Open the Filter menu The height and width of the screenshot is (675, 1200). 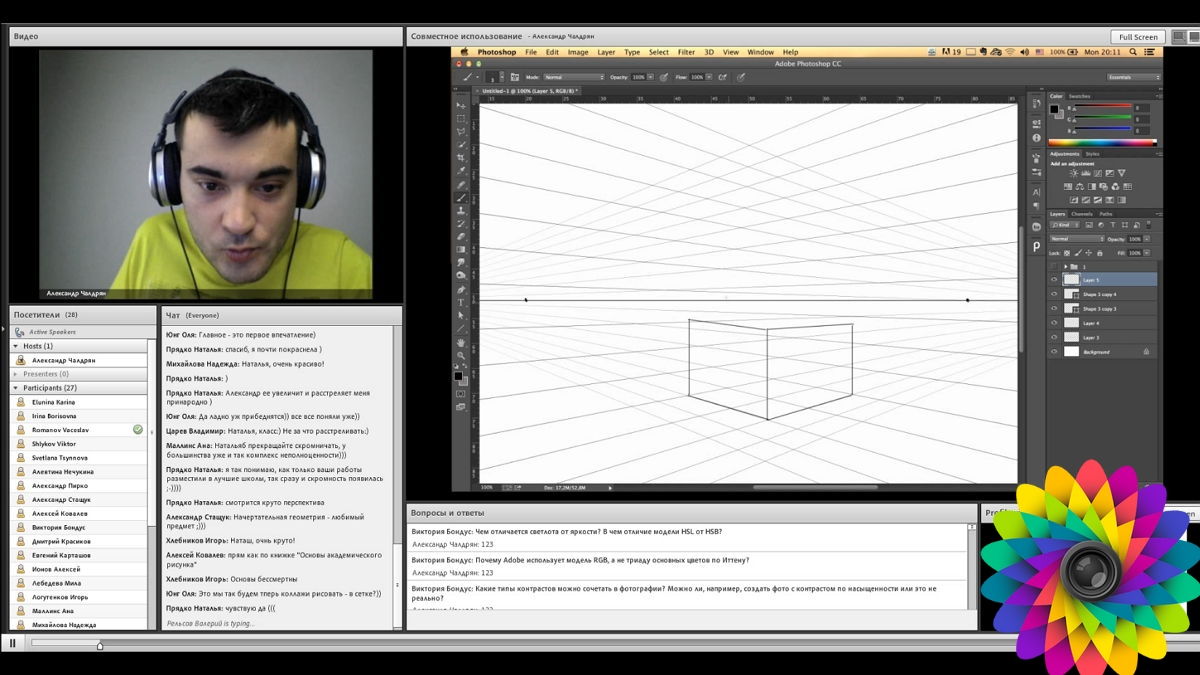click(686, 52)
